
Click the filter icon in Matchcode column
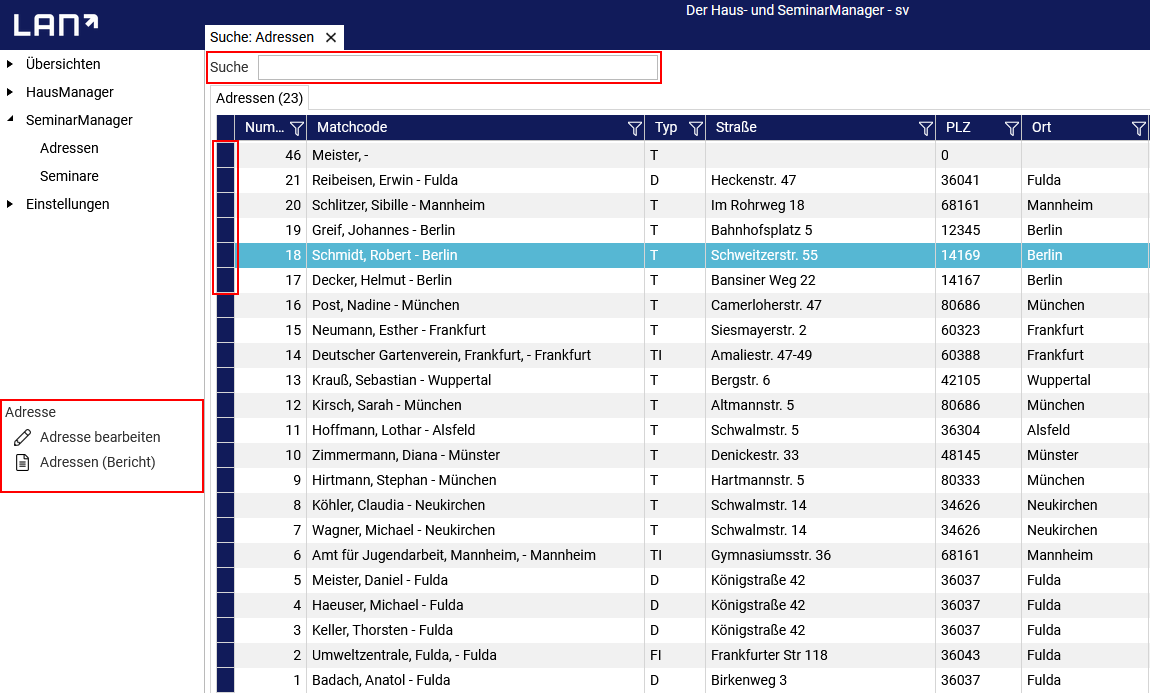point(634,128)
